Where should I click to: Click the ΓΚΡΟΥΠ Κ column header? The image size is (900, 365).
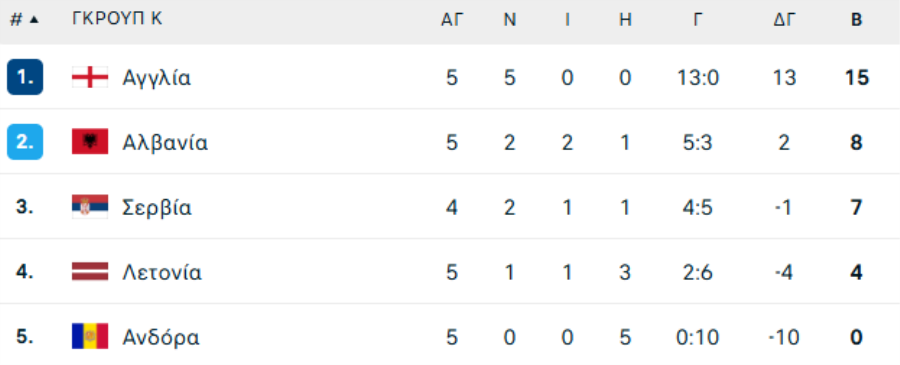(x=117, y=19)
